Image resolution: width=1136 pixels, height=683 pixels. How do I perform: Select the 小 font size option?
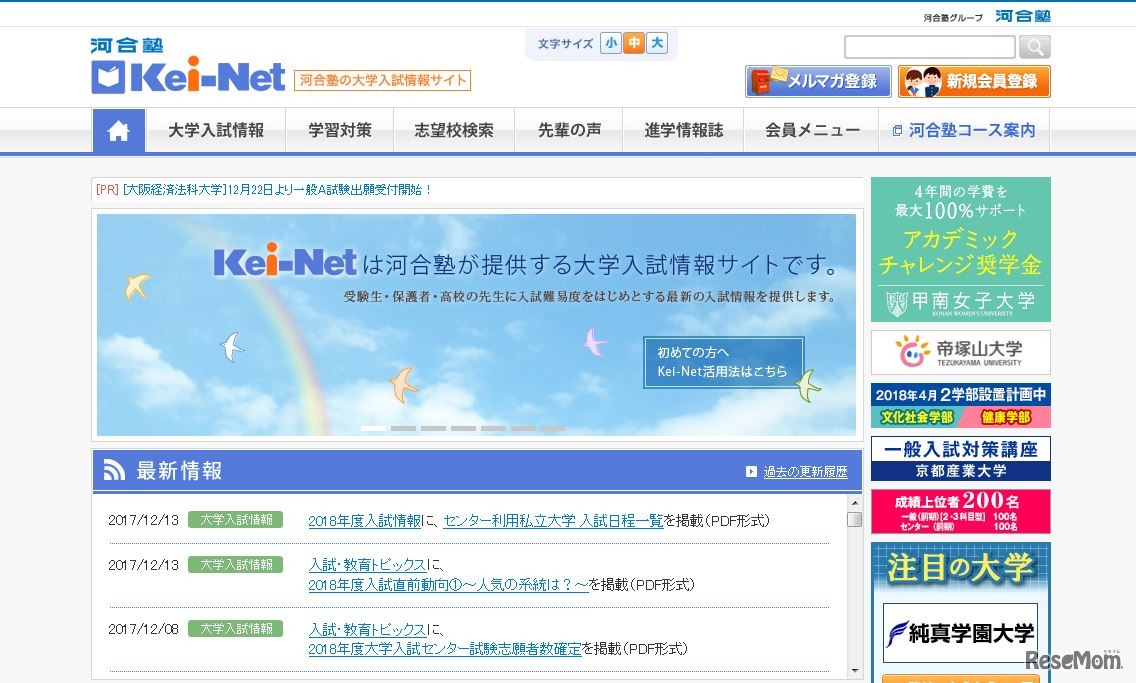pos(611,43)
